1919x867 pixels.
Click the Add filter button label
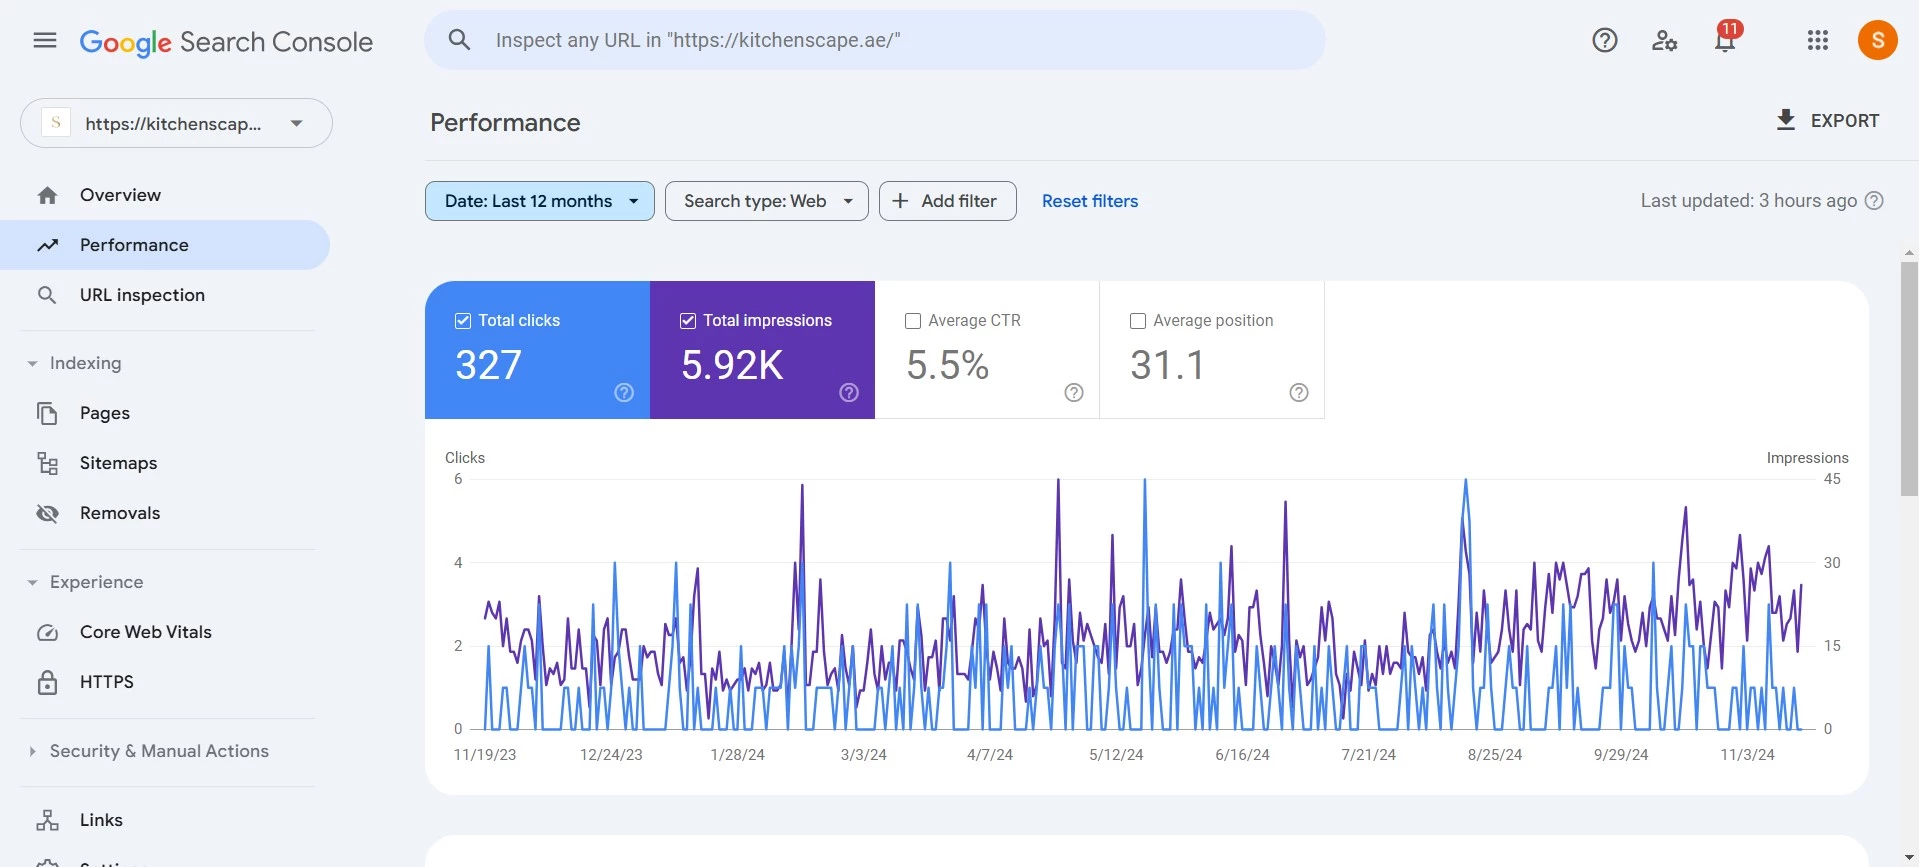pyautogui.click(x=959, y=201)
